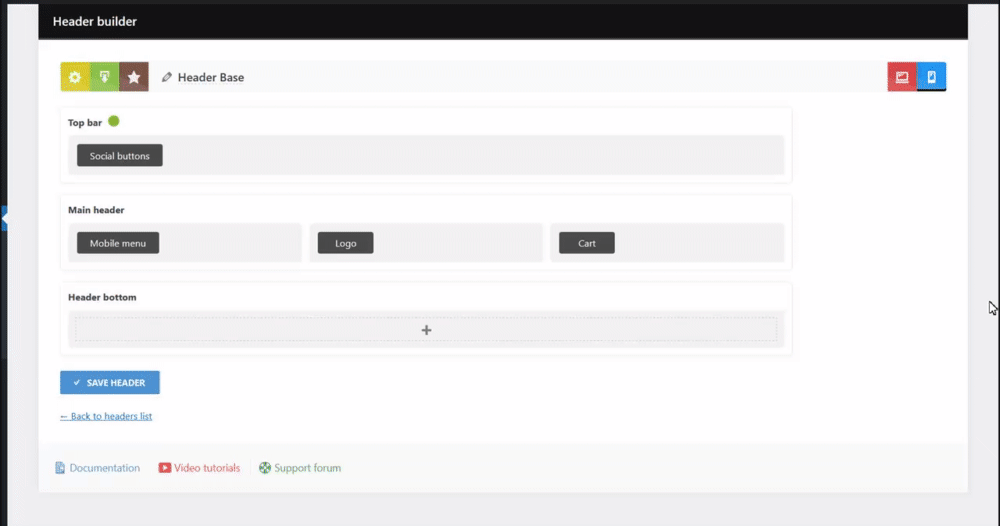The width and height of the screenshot is (1000, 526).
Task: Click the green import header icon
Action: click(105, 77)
